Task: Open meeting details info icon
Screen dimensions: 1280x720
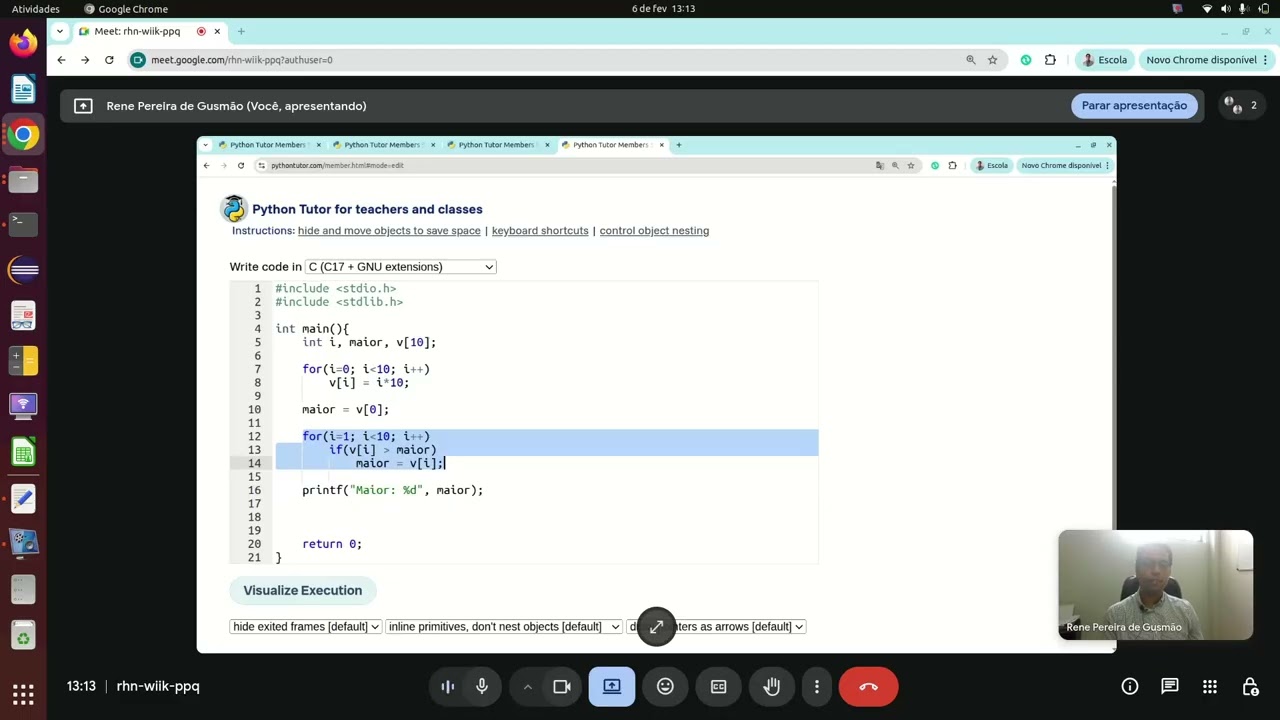Action: tap(1130, 686)
